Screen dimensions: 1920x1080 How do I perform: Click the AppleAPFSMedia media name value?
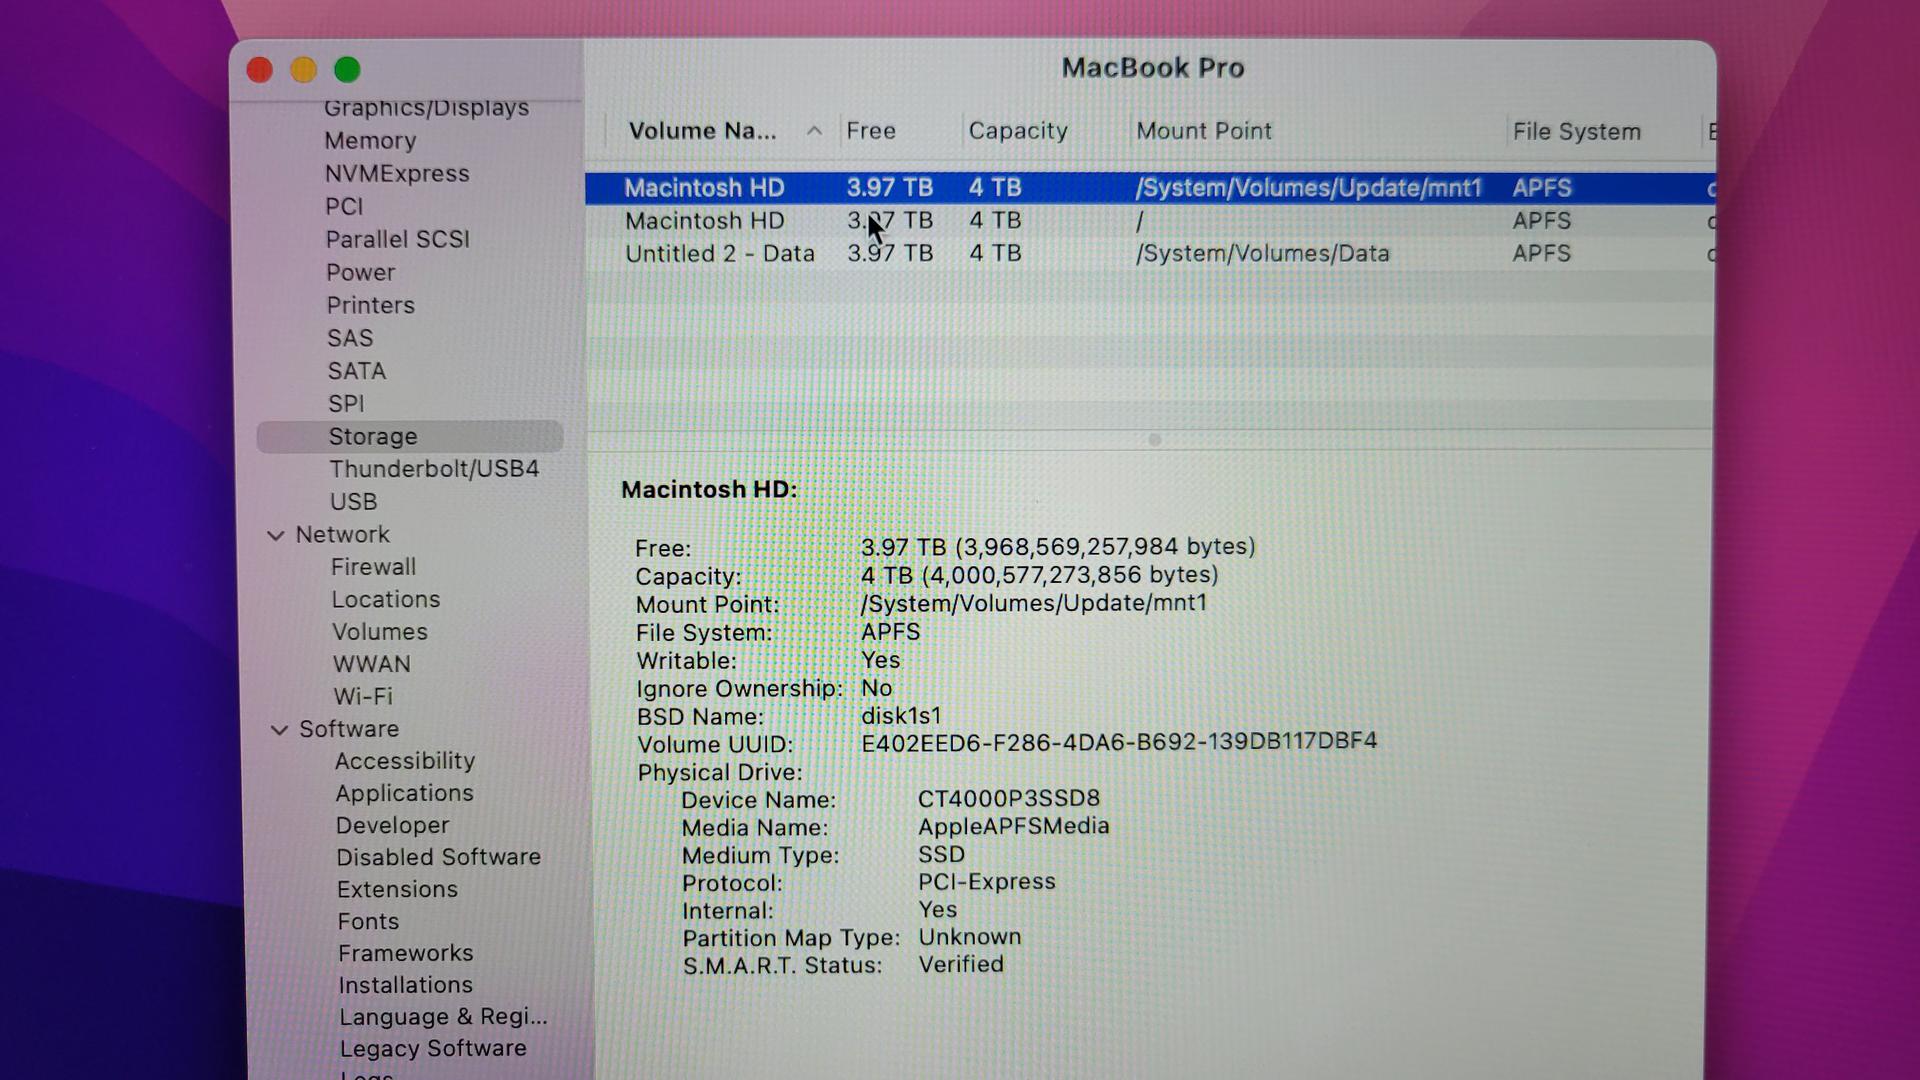(x=1014, y=827)
